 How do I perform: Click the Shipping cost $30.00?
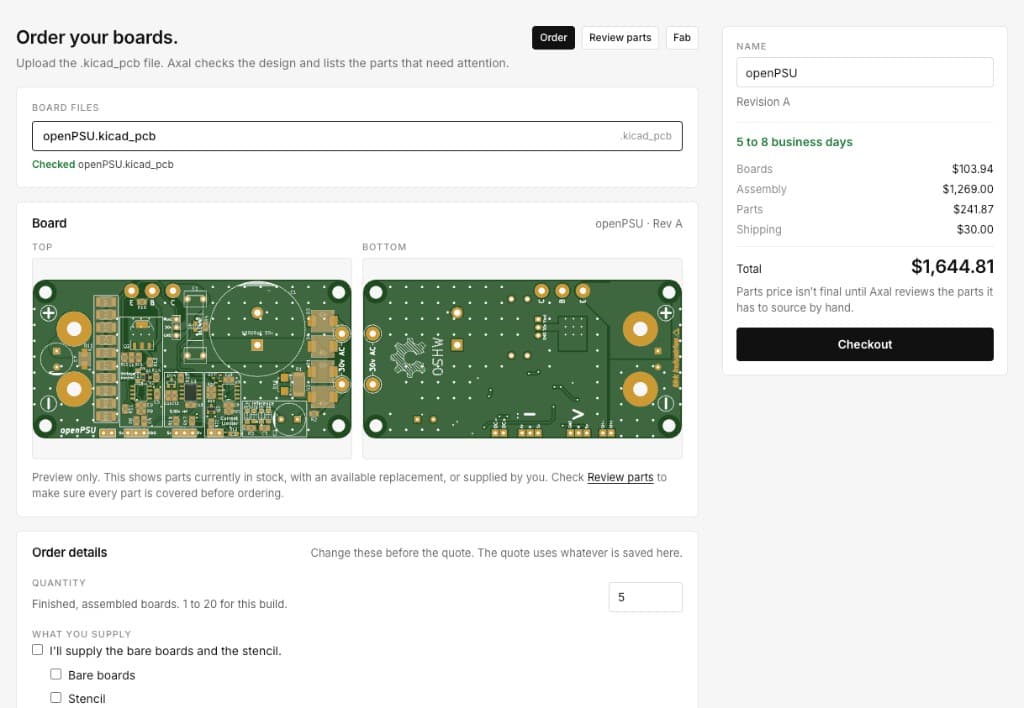click(x=975, y=230)
